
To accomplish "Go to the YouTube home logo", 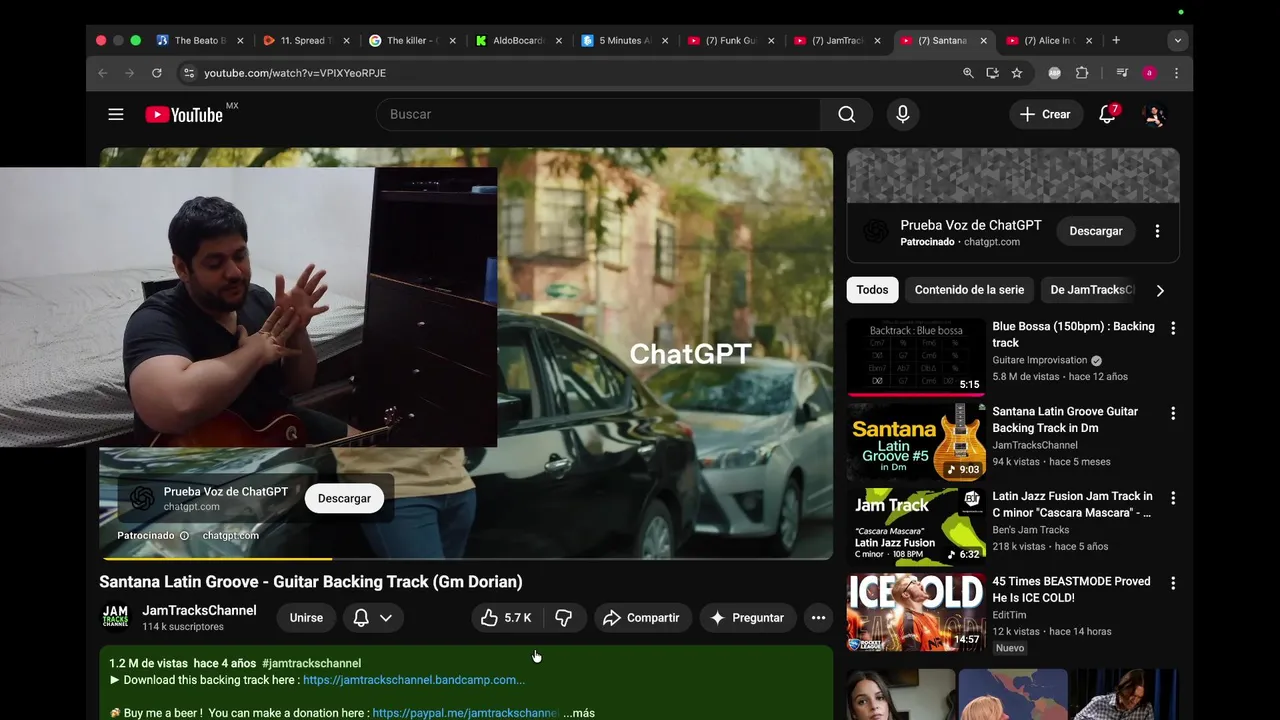I will [184, 114].
